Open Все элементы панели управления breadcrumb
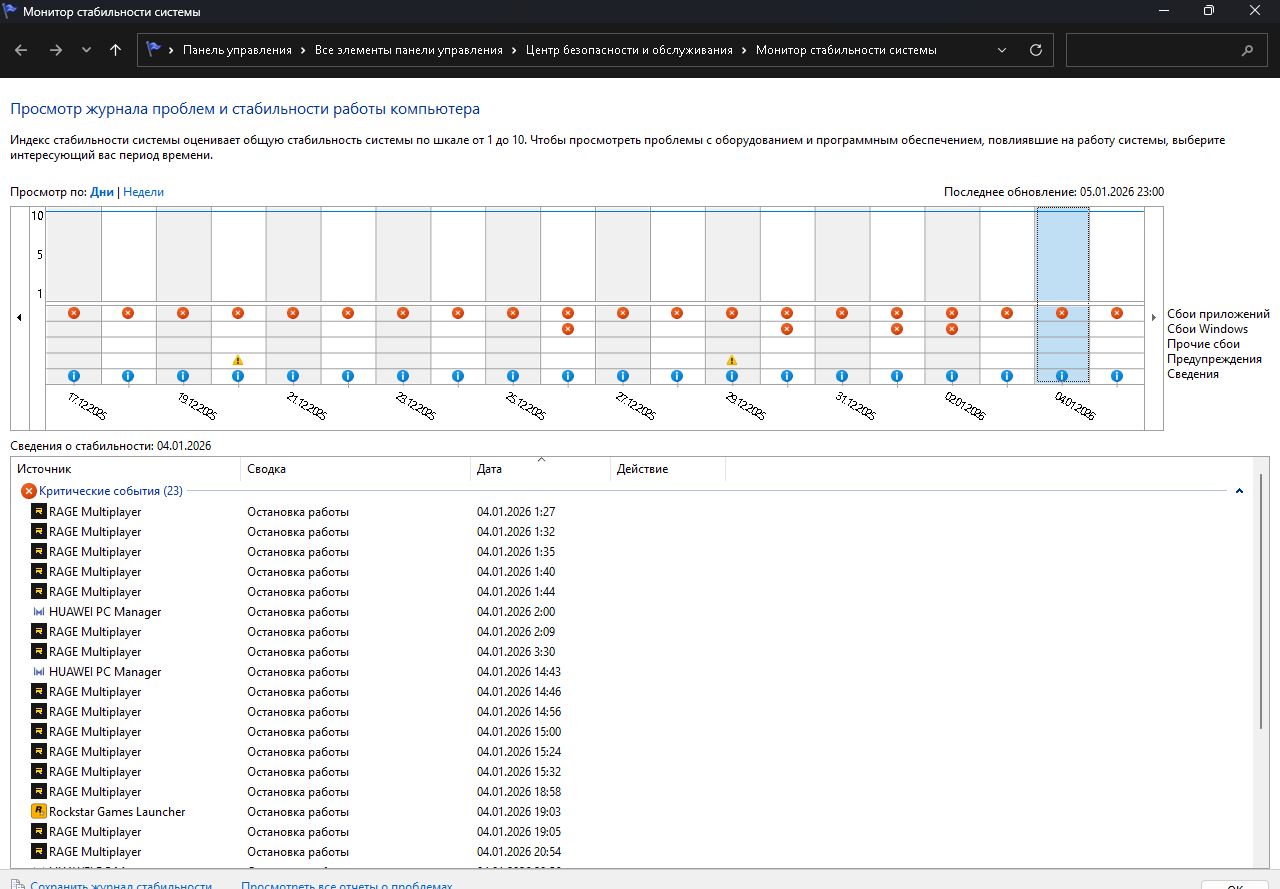The height and width of the screenshot is (889, 1280). pyautogui.click(x=409, y=50)
